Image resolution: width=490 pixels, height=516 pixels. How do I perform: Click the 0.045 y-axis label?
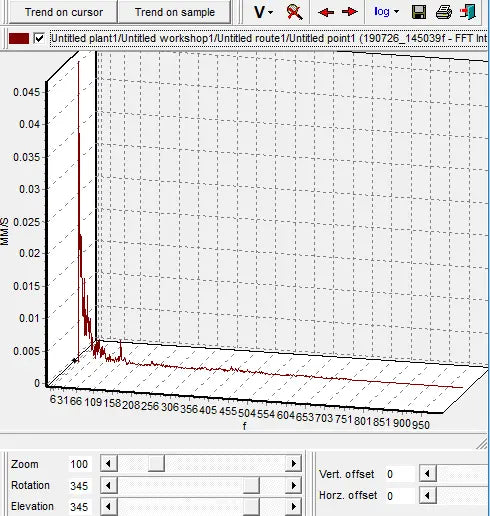tap(26, 92)
